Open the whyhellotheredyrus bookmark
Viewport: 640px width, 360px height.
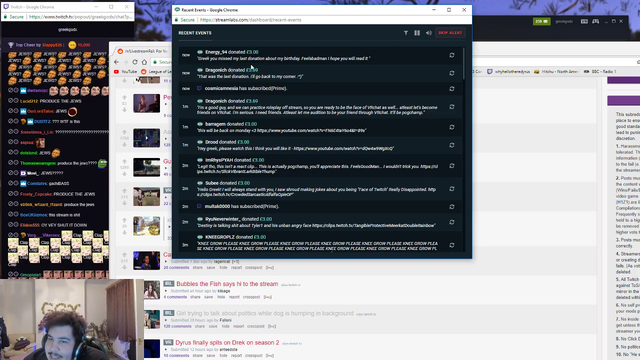509,71
